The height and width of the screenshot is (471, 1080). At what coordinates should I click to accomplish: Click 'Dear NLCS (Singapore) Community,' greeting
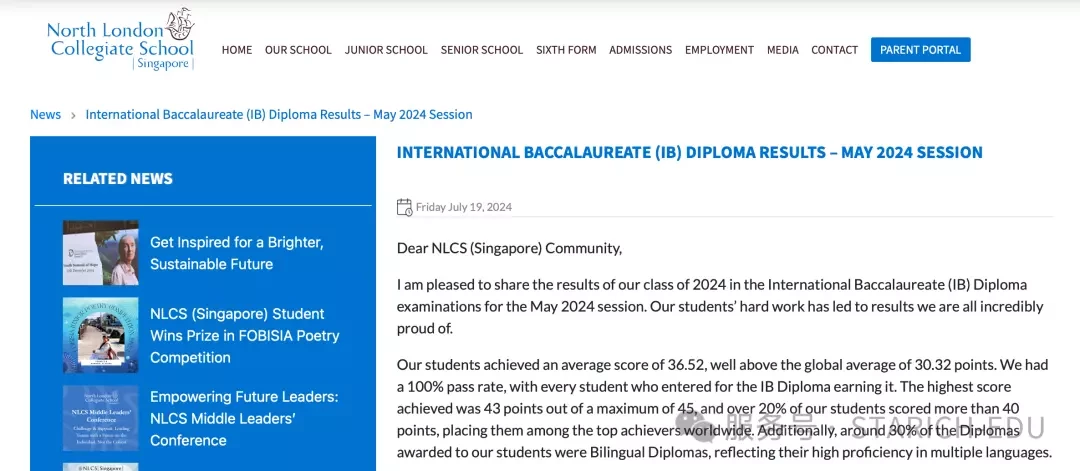coord(509,248)
